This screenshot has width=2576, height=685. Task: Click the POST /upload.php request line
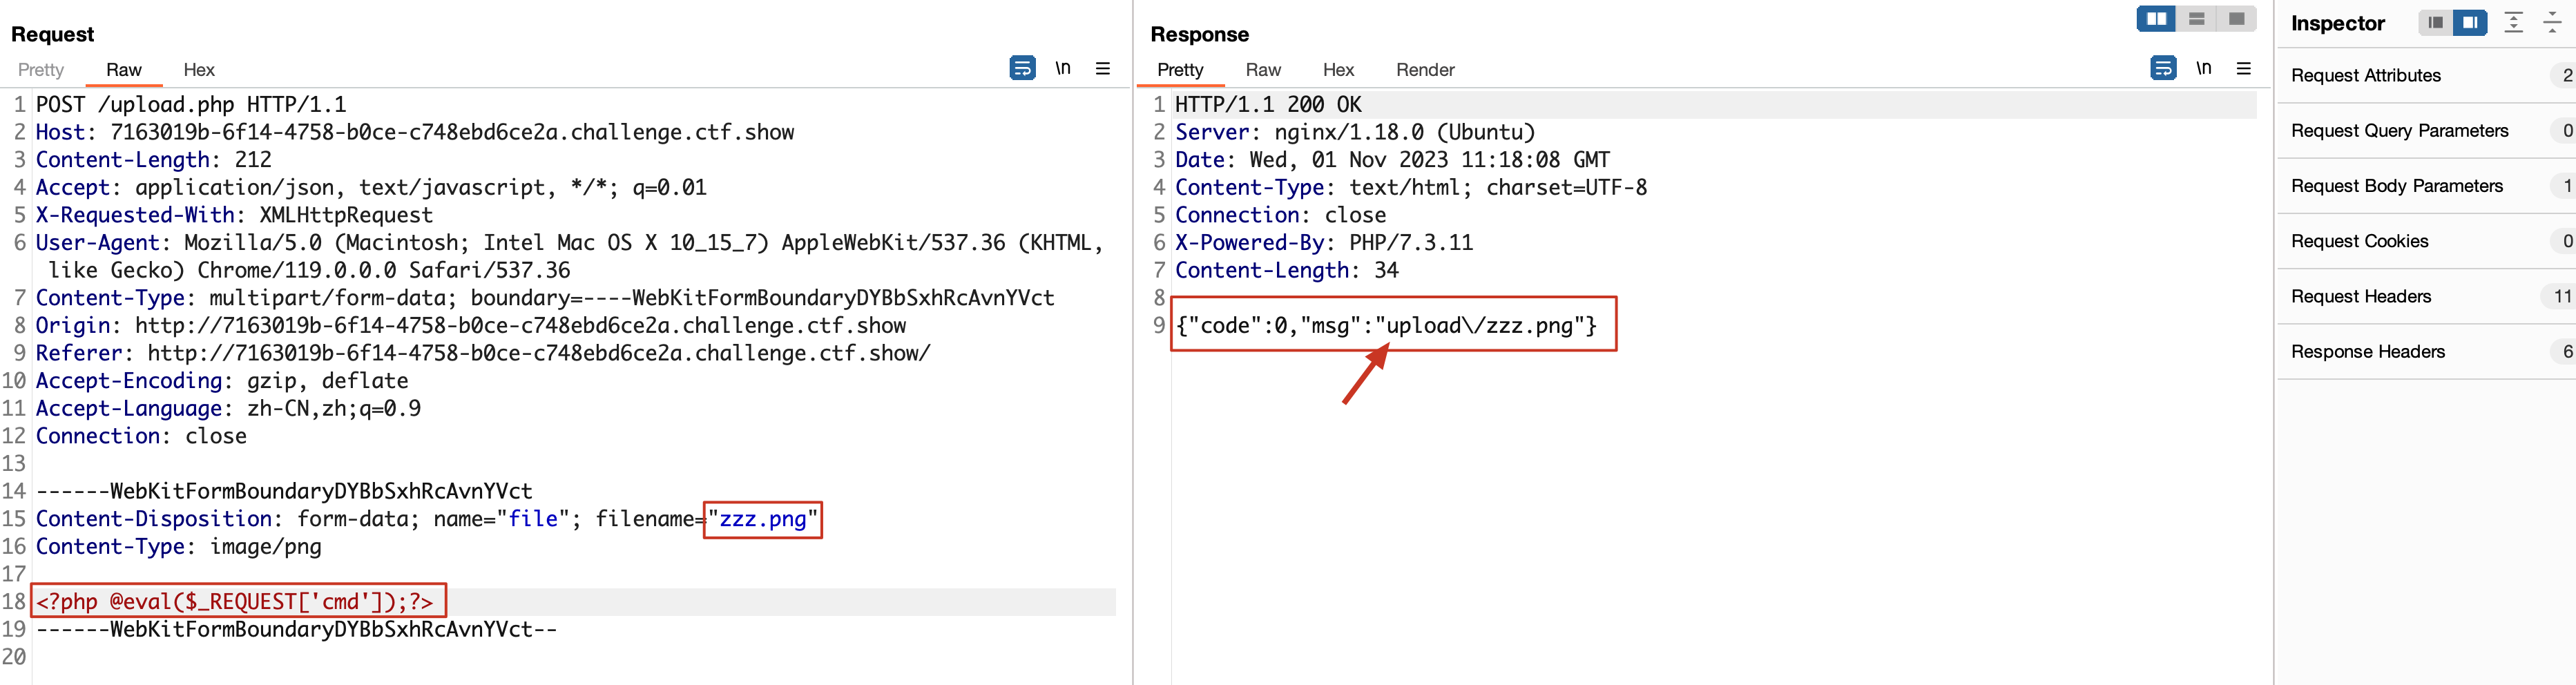pyautogui.click(x=191, y=104)
